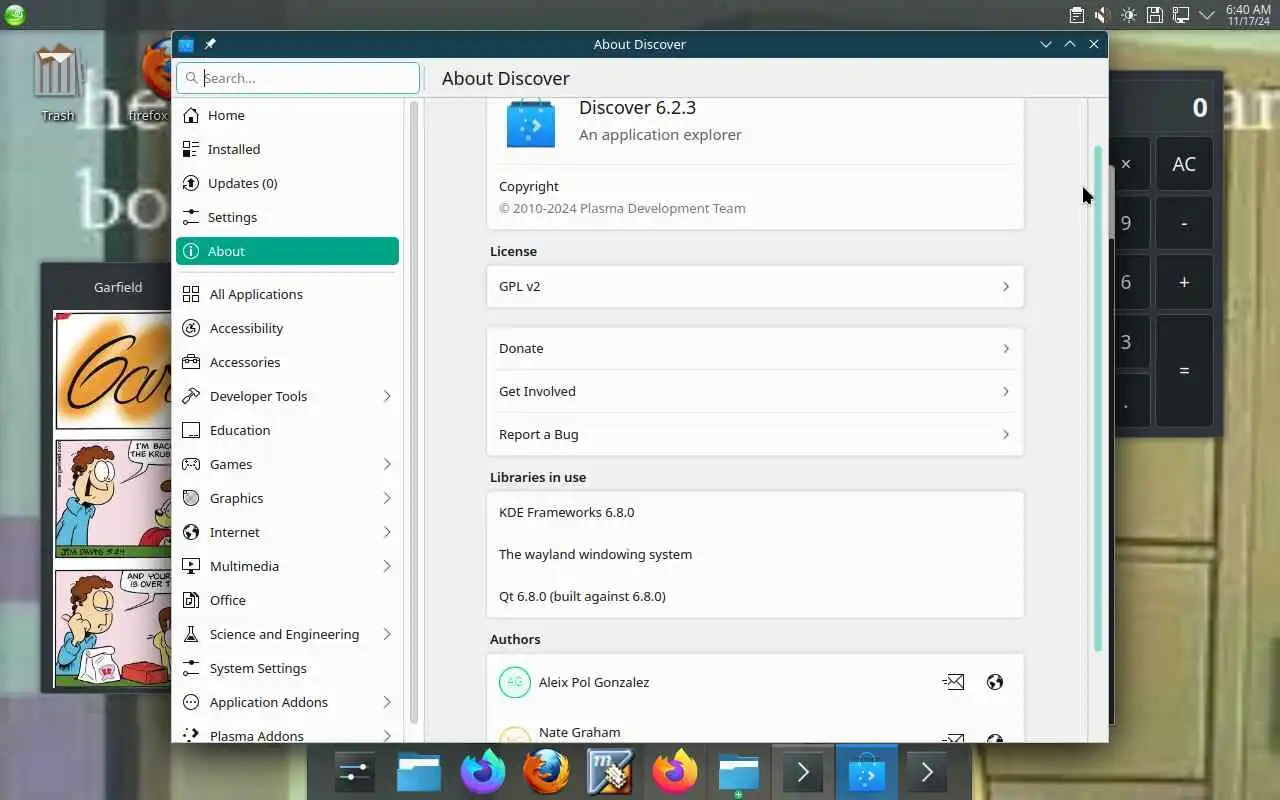
Task: Expand the Graphics category arrow
Action: tap(387, 498)
